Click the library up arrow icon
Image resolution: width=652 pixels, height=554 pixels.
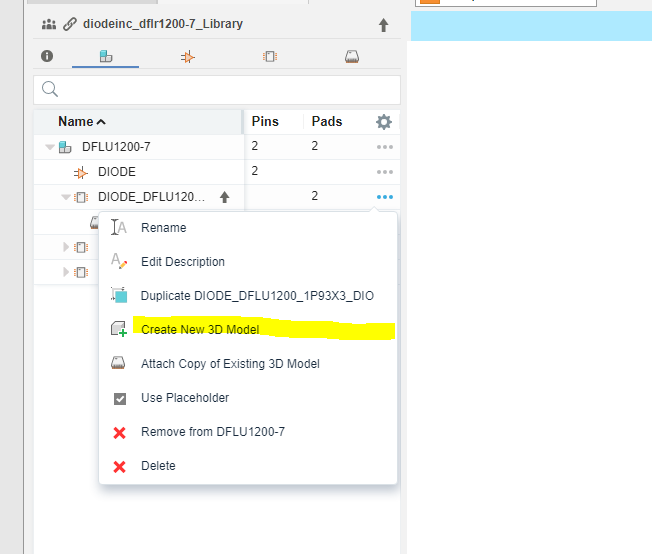383,25
